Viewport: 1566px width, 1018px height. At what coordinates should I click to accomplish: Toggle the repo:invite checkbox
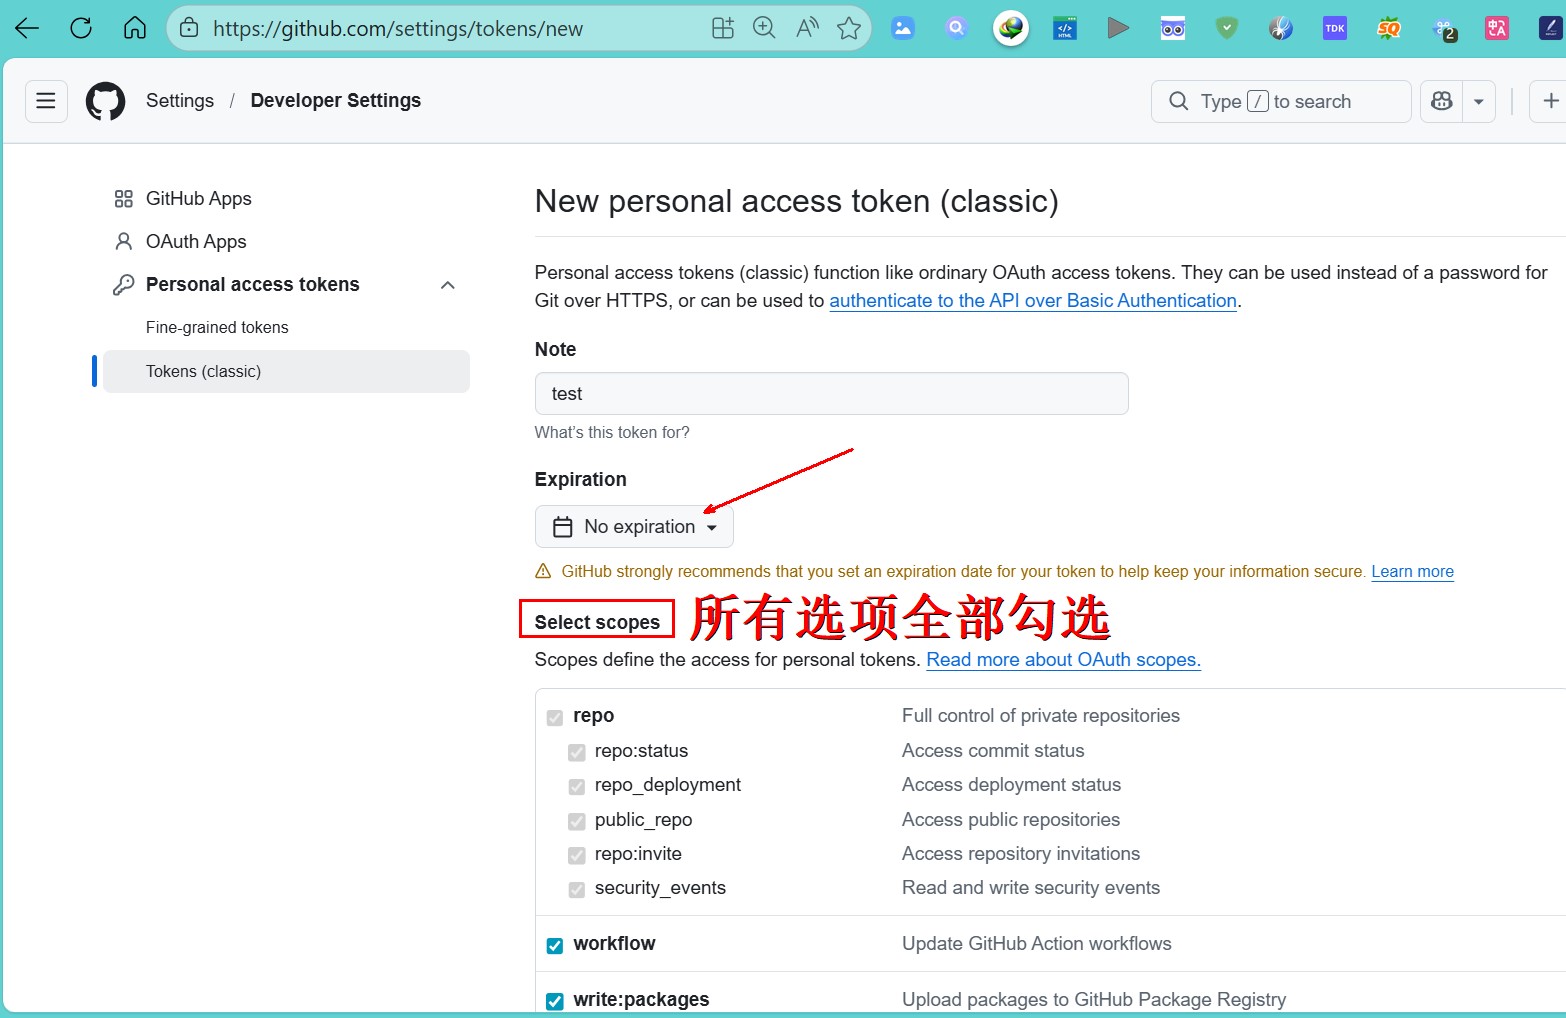pyautogui.click(x=577, y=855)
